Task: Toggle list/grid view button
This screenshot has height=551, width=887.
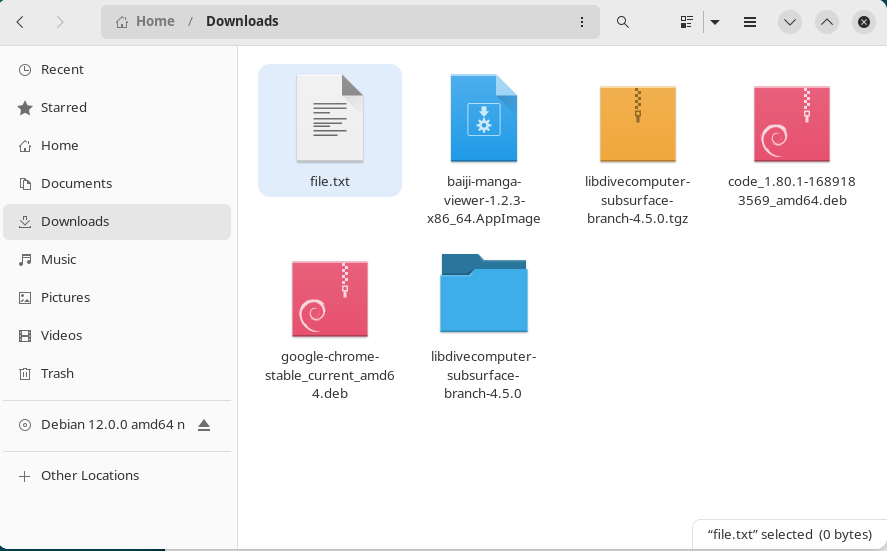Action: pyautogui.click(x=687, y=22)
